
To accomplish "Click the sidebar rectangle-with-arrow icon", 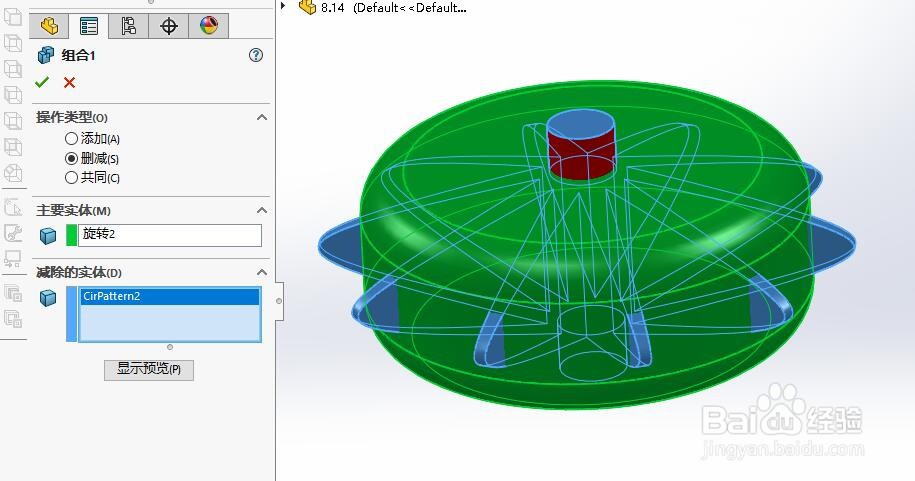I will pos(13,259).
